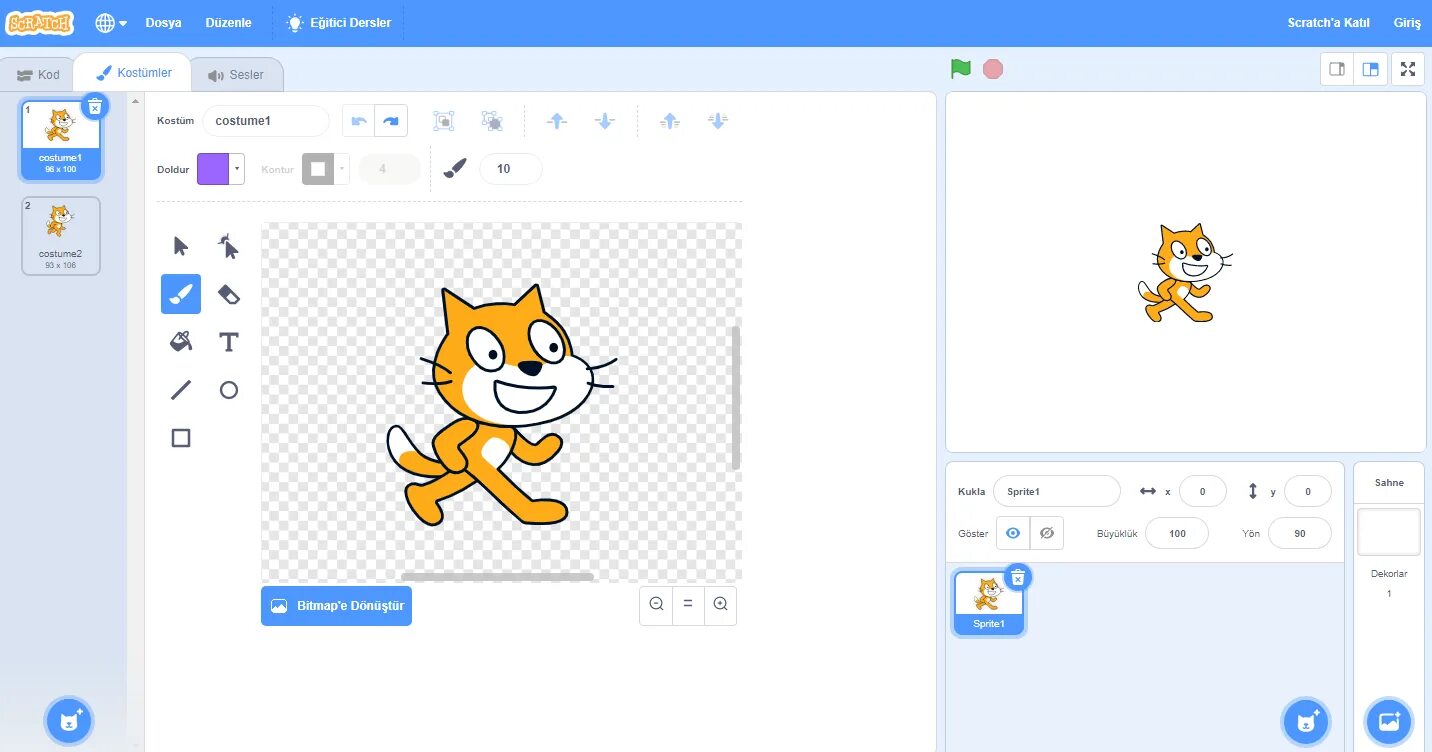Click the send backward arrow icon
1432x752 pixels.
[605, 121]
